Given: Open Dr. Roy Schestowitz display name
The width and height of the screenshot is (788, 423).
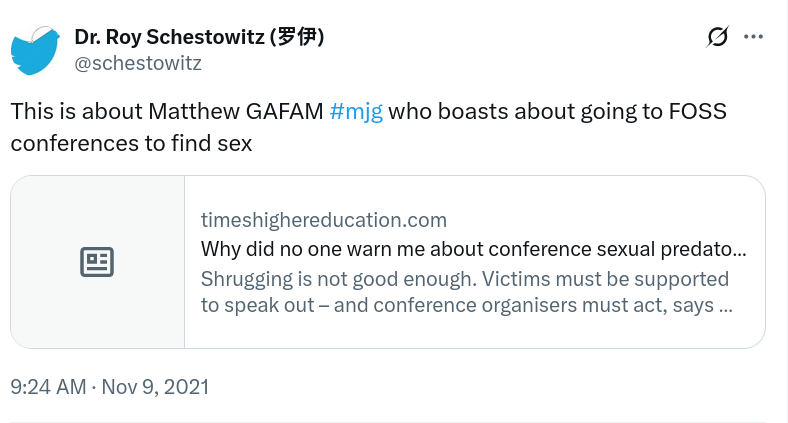Looking at the screenshot, I should pos(199,37).
